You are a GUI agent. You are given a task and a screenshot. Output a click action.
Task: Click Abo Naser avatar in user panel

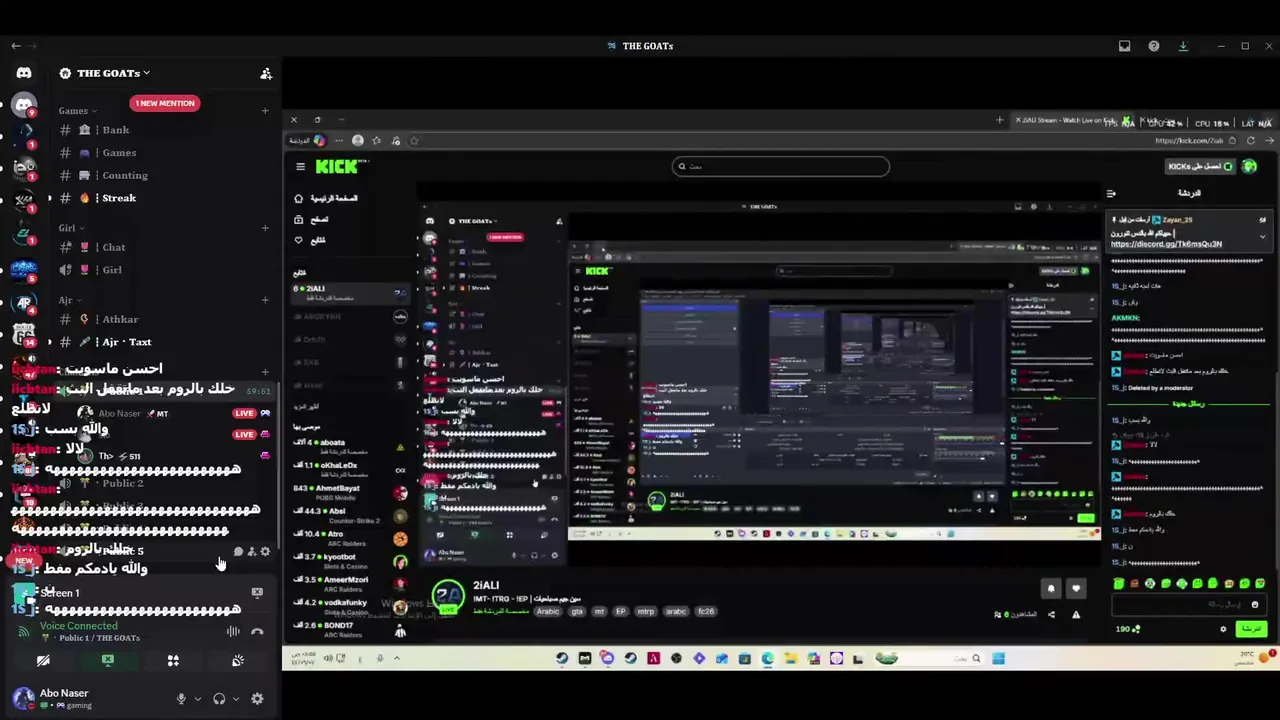point(24,698)
